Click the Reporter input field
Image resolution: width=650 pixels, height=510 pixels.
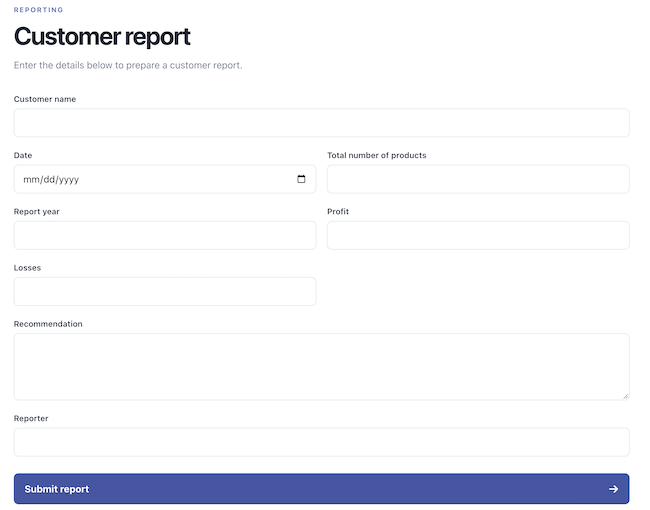point(322,442)
